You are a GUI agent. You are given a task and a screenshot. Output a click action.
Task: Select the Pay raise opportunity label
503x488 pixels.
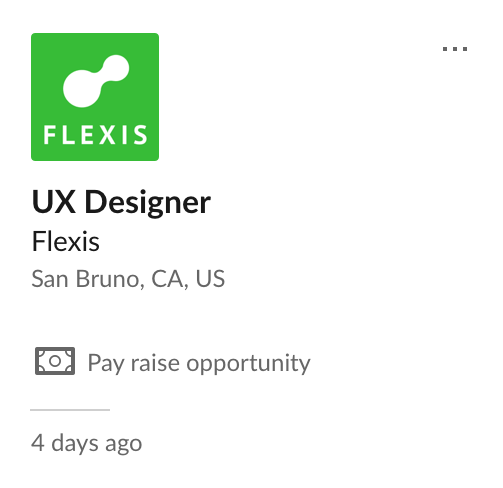[x=199, y=363]
